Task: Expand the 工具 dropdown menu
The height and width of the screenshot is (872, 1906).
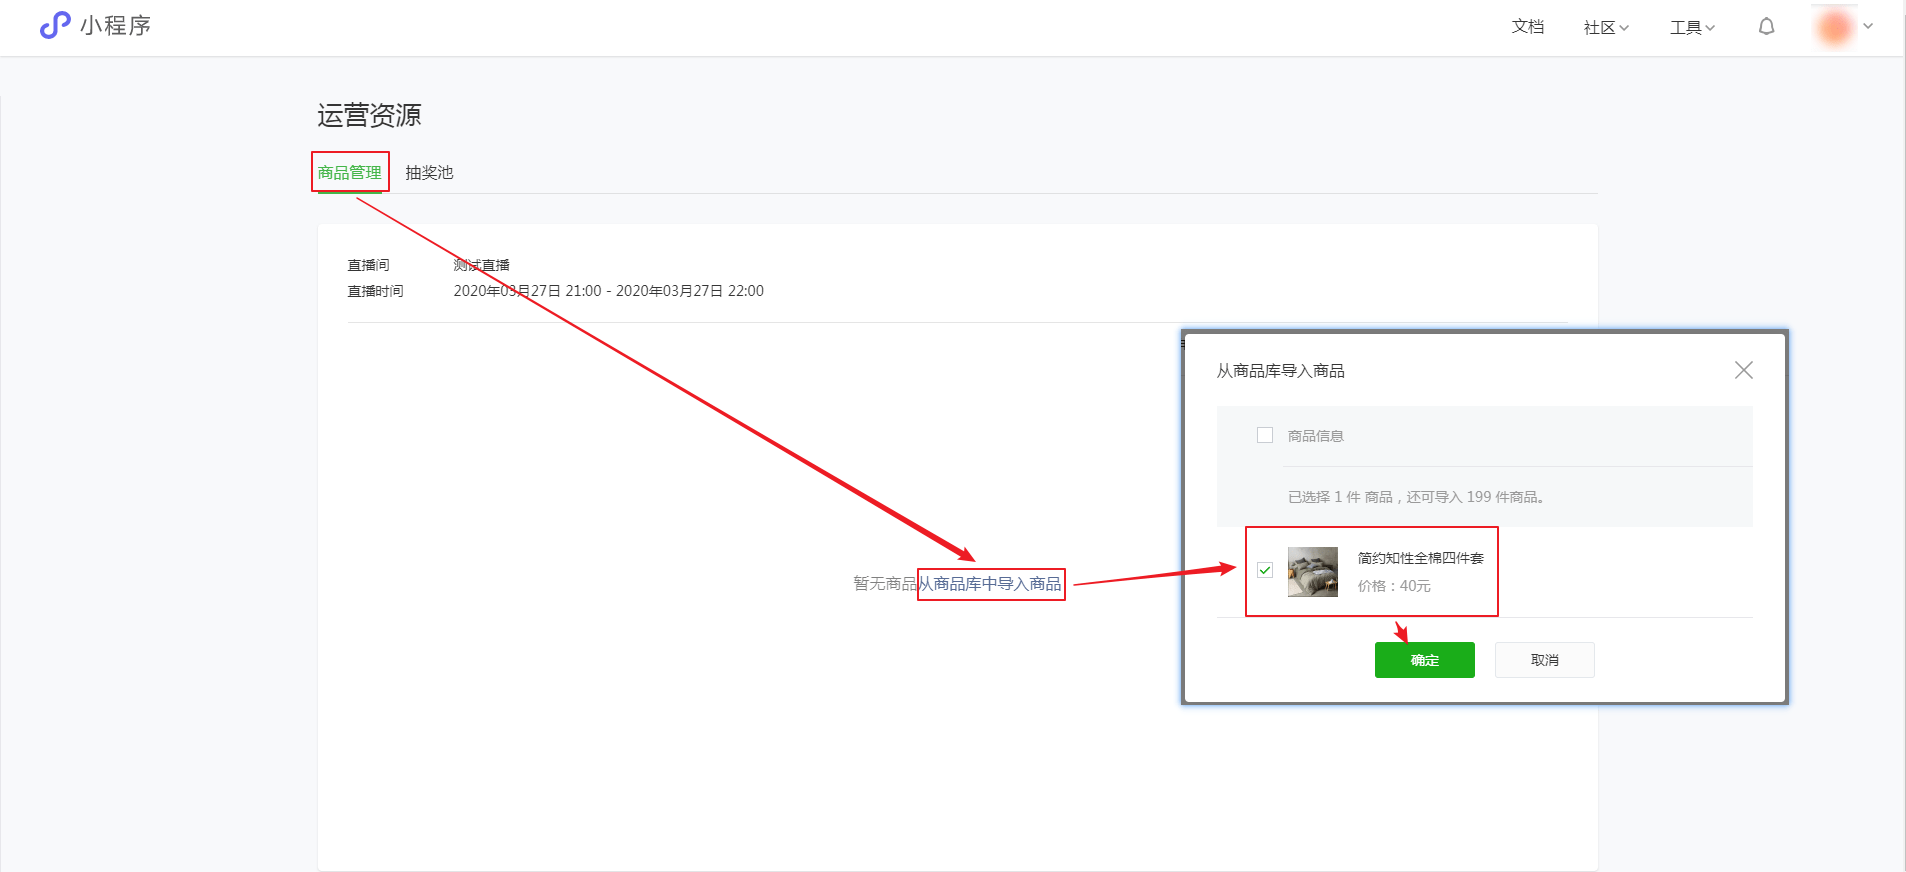Action: 1692,28
